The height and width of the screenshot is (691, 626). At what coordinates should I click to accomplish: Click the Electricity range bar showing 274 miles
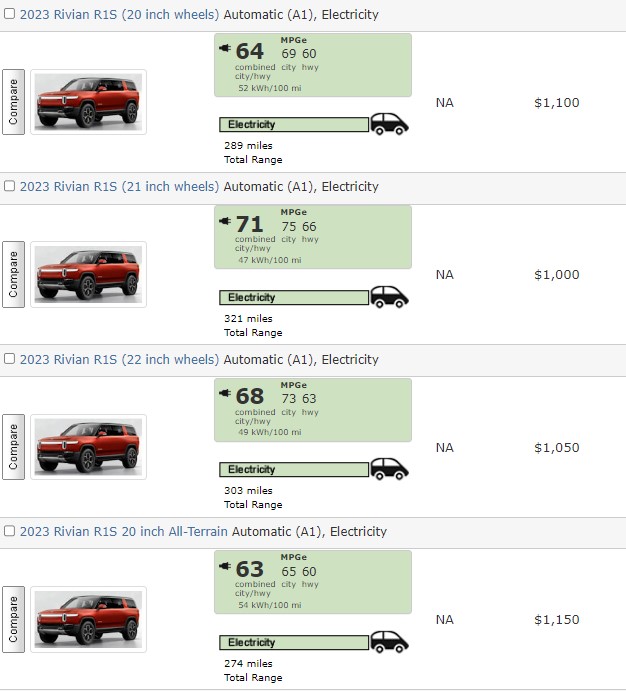click(x=293, y=642)
